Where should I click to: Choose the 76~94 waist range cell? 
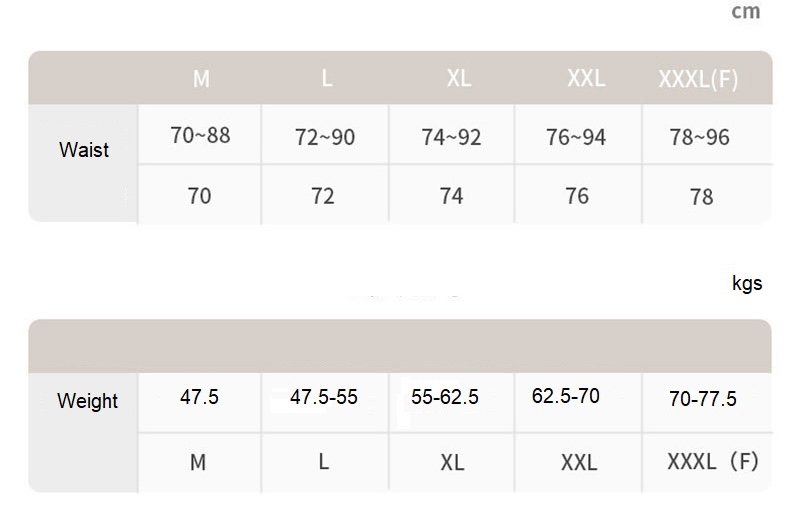(576, 137)
